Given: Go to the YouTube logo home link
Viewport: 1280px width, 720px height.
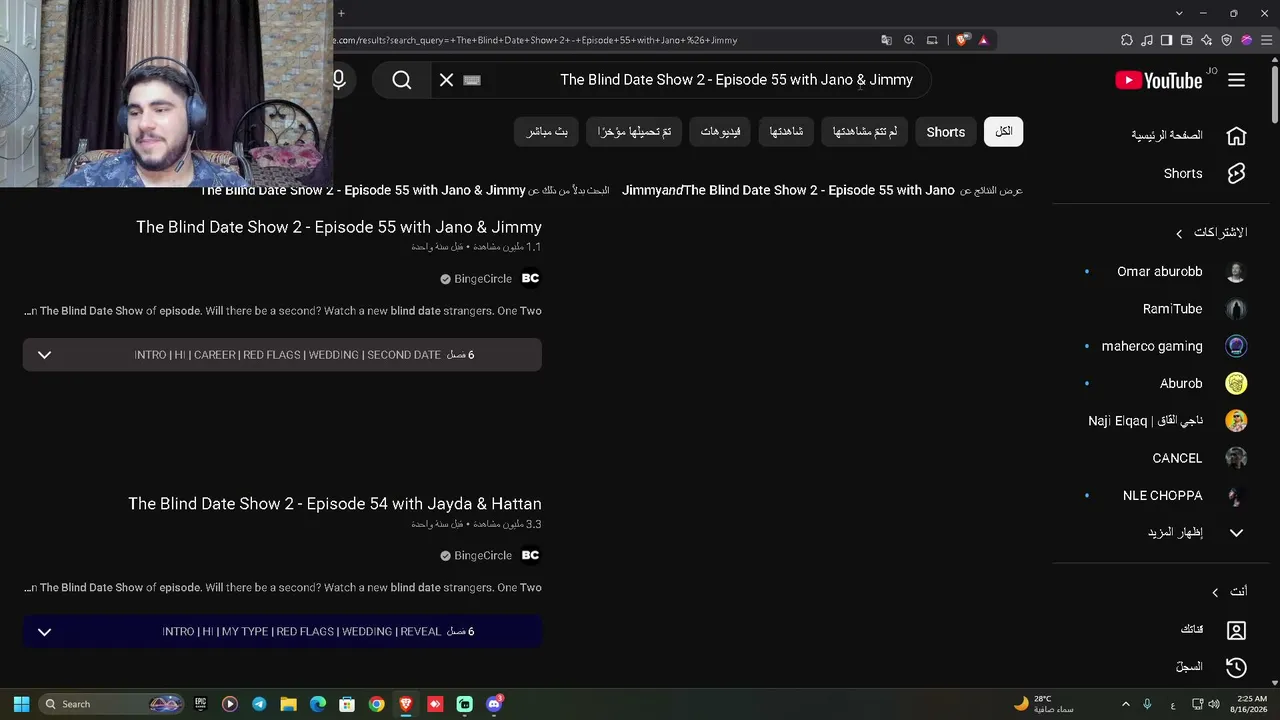Looking at the screenshot, I should point(1159,80).
